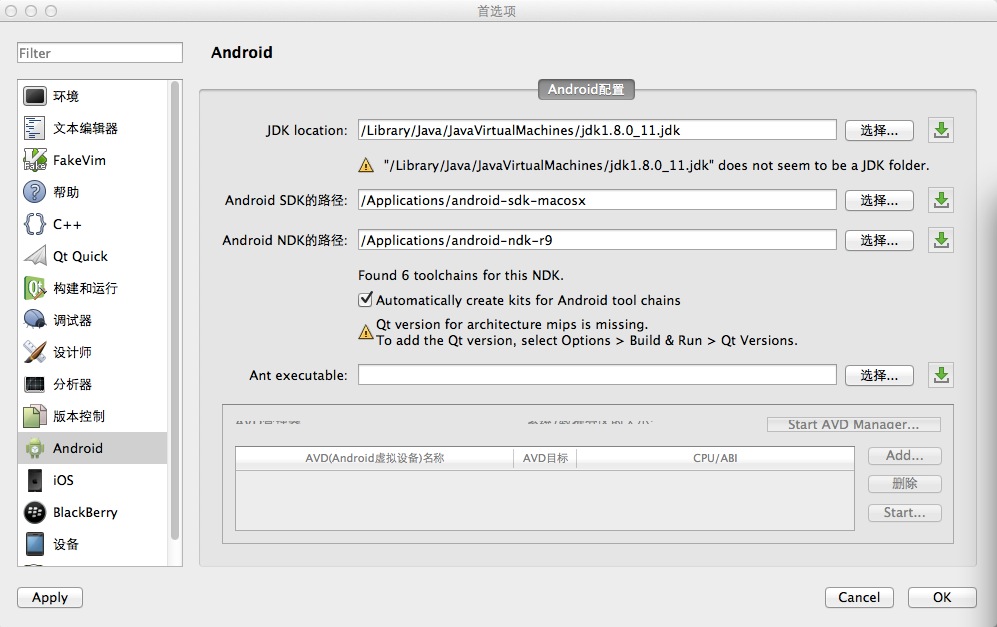Click the Add... AVD button

coord(905,455)
